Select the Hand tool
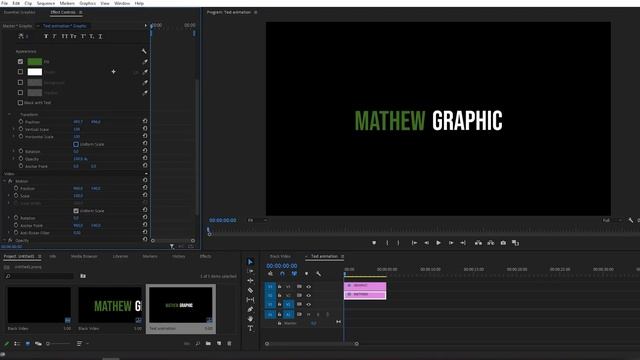Image resolution: width=640 pixels, height=360 pixels. [250, 319]
